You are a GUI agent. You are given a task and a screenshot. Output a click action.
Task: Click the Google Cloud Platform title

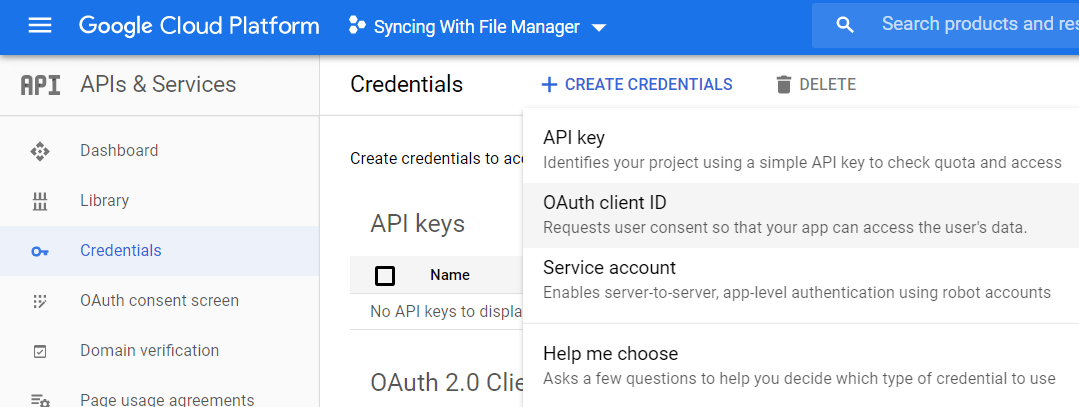199,26
